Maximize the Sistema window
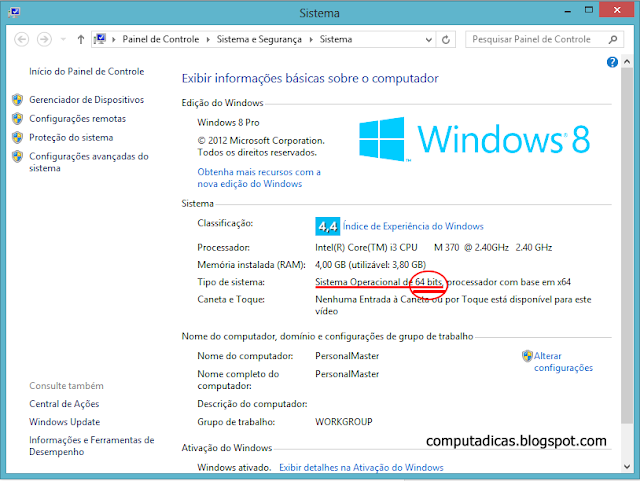Image resolution: width=640 pixels, height=481 pixels. 588,10
